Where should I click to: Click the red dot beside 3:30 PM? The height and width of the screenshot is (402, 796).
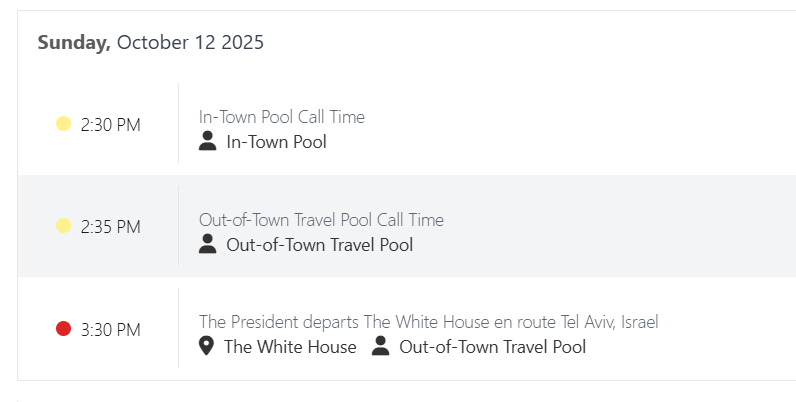point(63,328)
